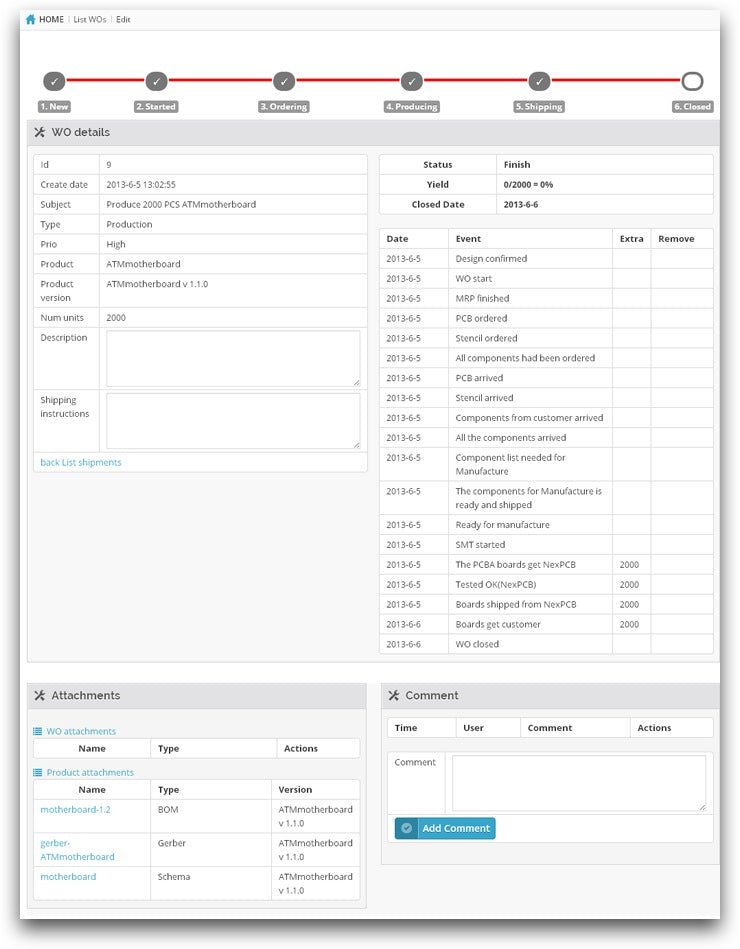740x949 pixels.
Task: Open the WO attachments link
Action: (x=81, y=731)
